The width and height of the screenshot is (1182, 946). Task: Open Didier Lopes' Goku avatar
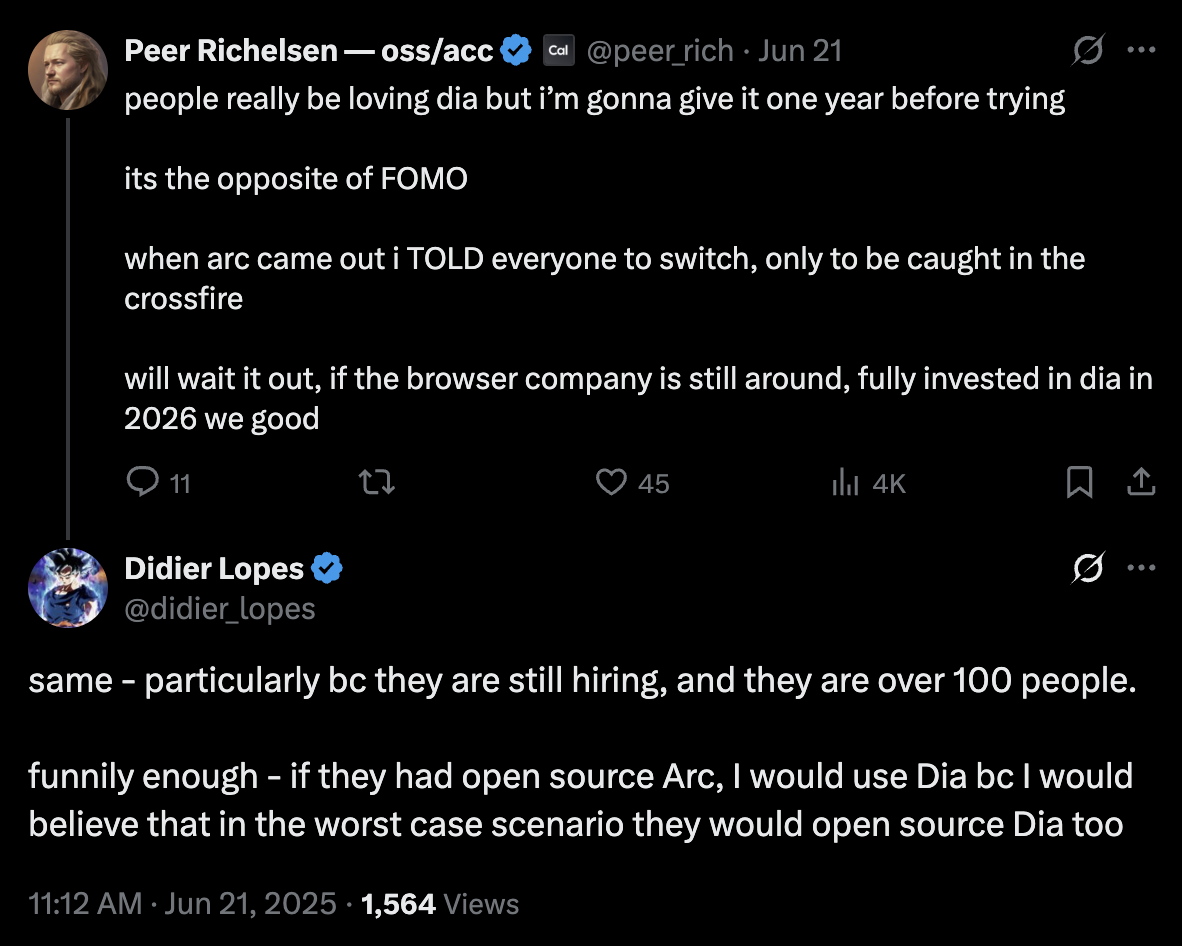tap(68, 588)
